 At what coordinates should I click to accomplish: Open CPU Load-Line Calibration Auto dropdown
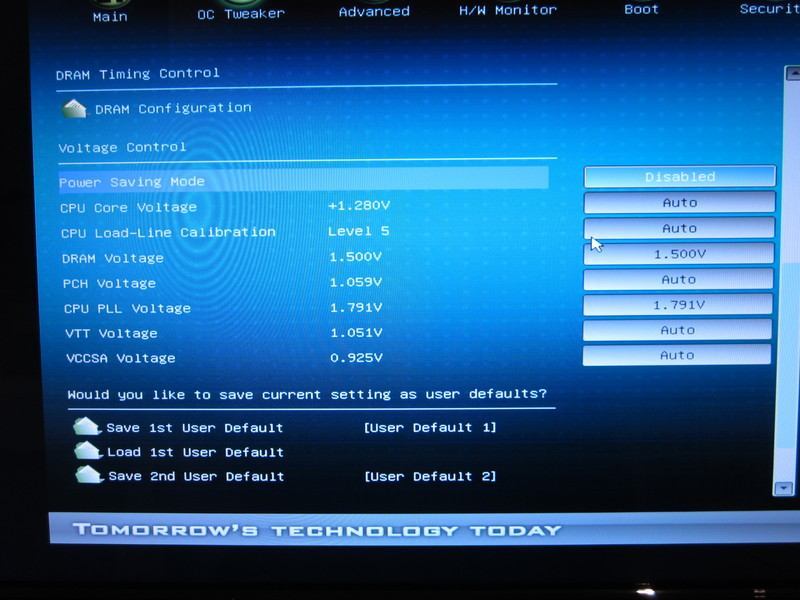pyautogui.click(x=679, y=228)
